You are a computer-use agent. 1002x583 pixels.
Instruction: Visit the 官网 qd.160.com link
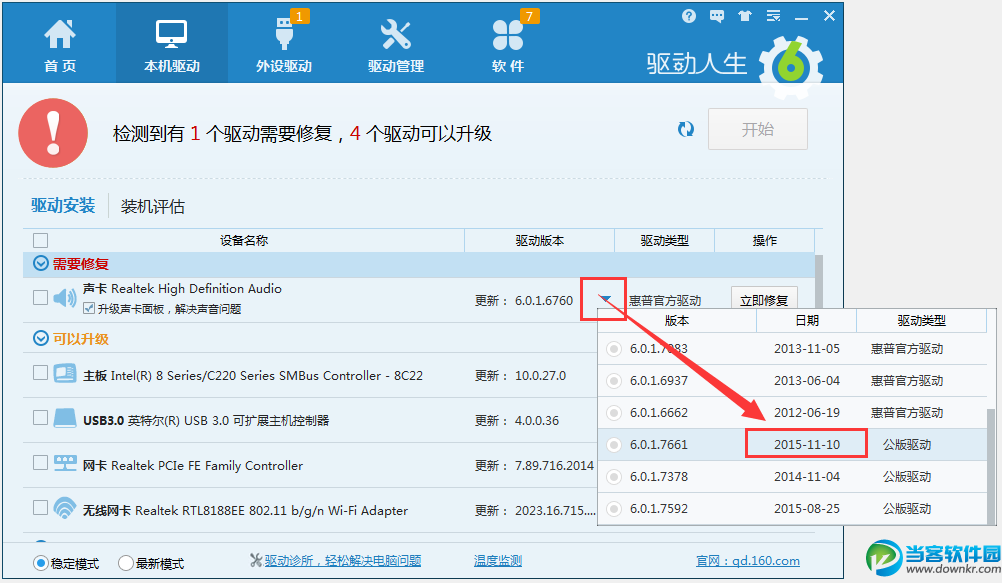(748, 561)
